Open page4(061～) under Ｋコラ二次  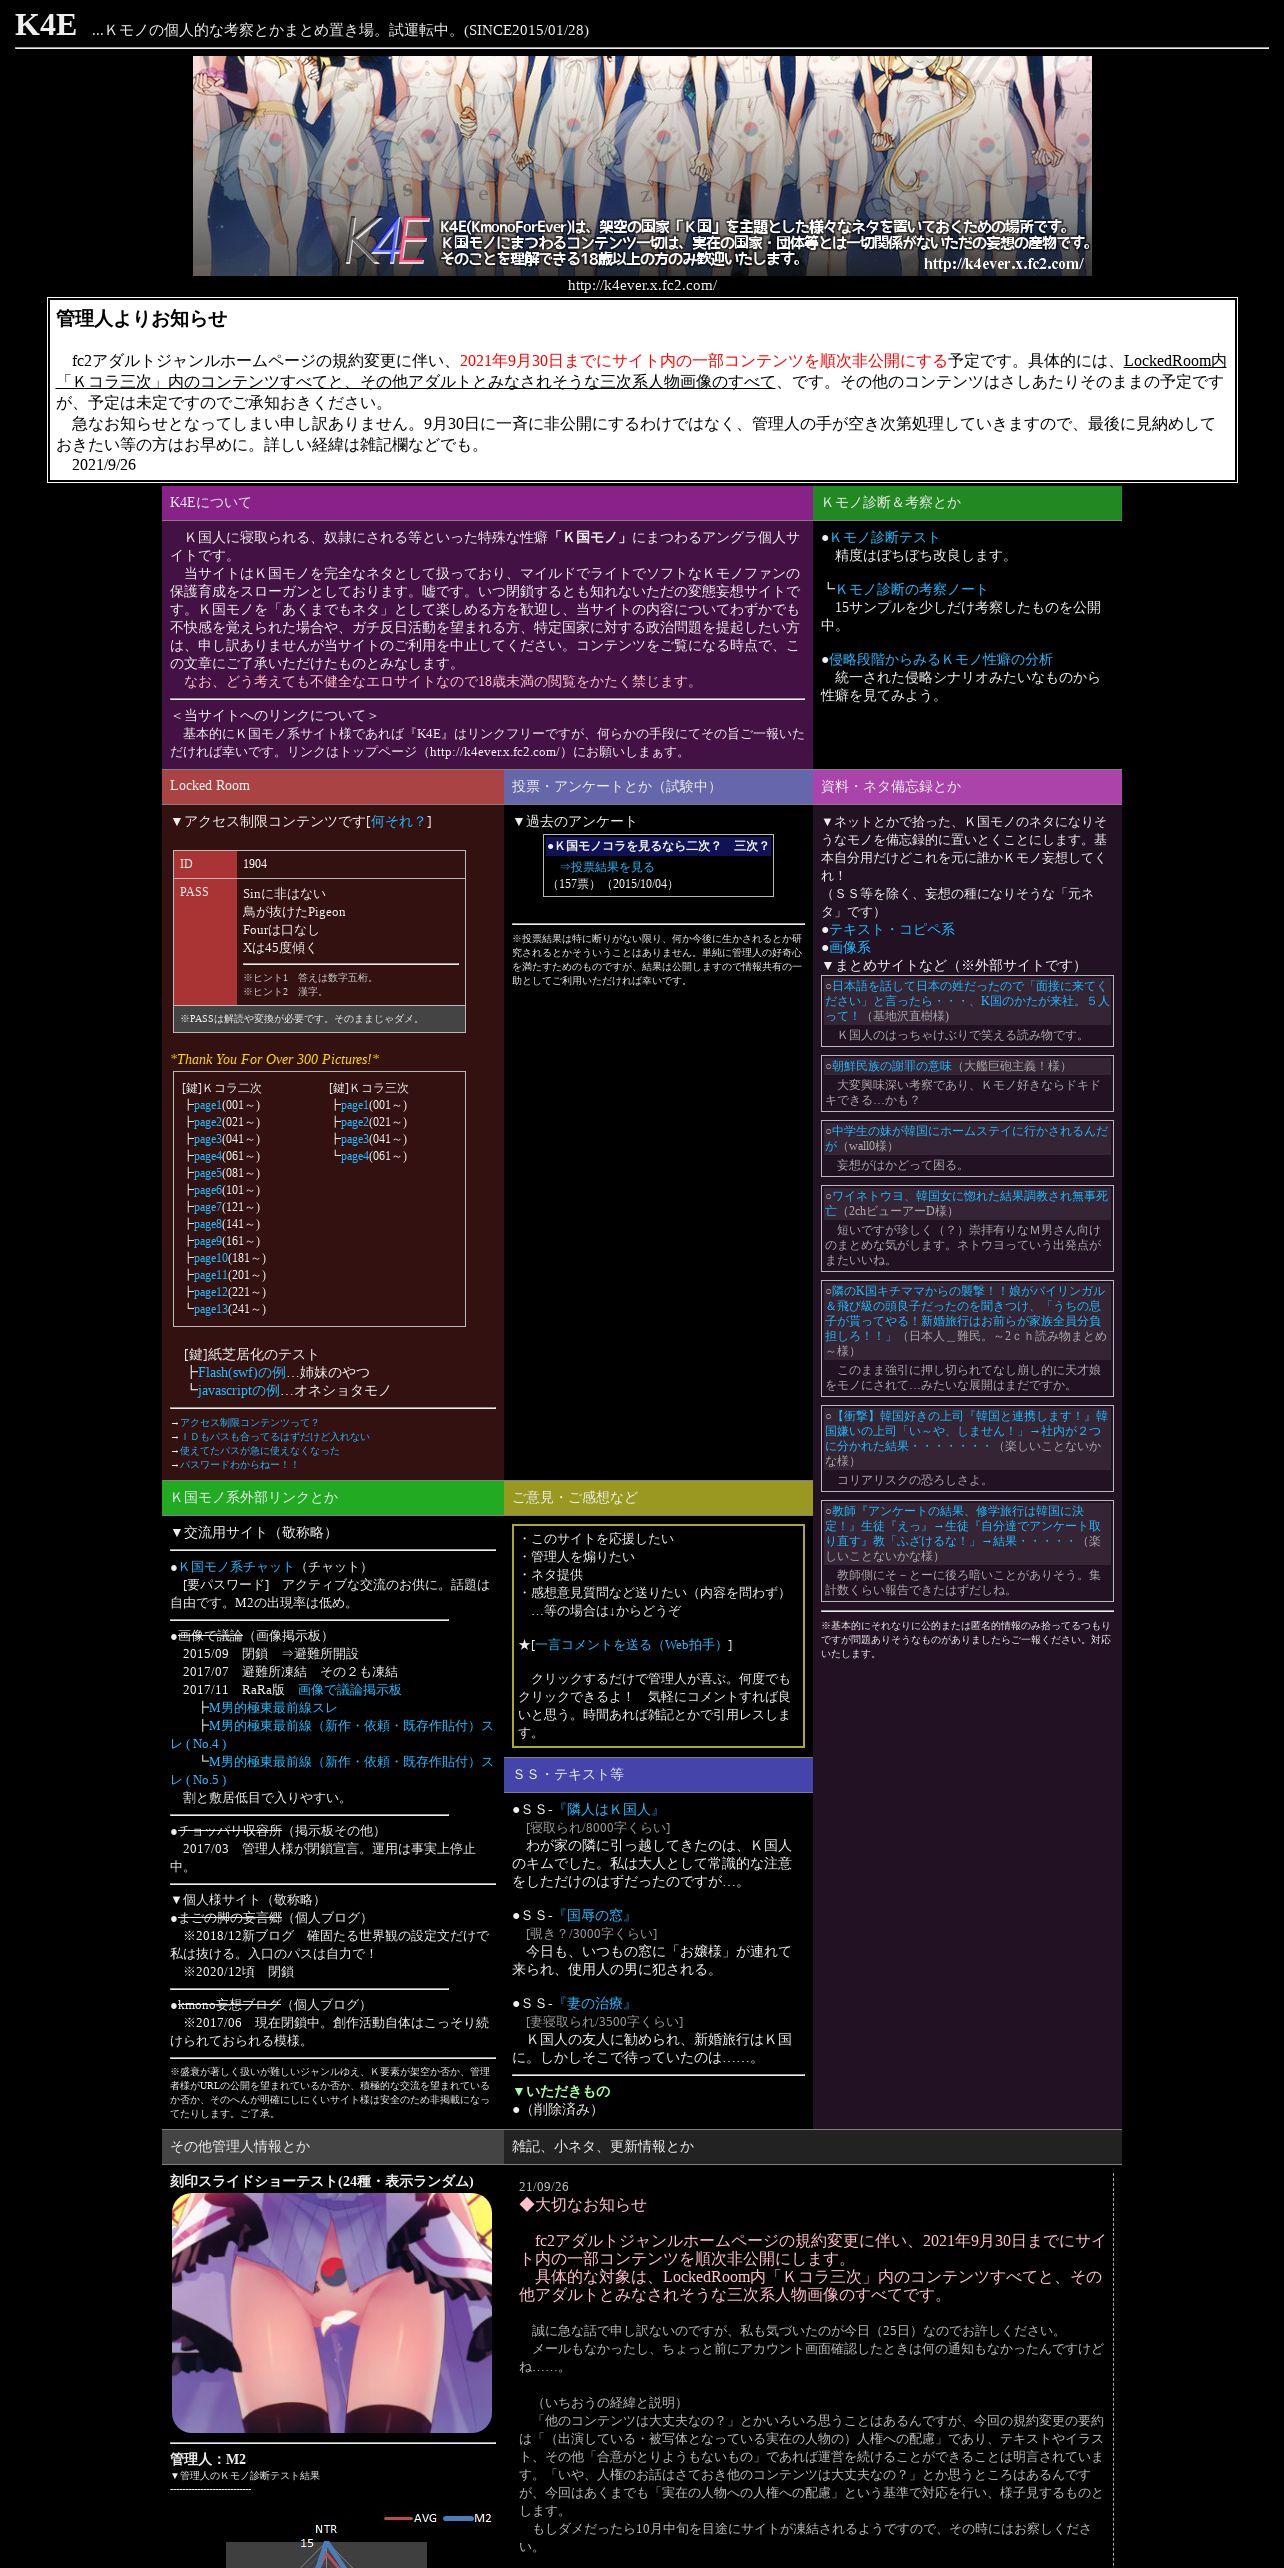(x=208, y=1156)
